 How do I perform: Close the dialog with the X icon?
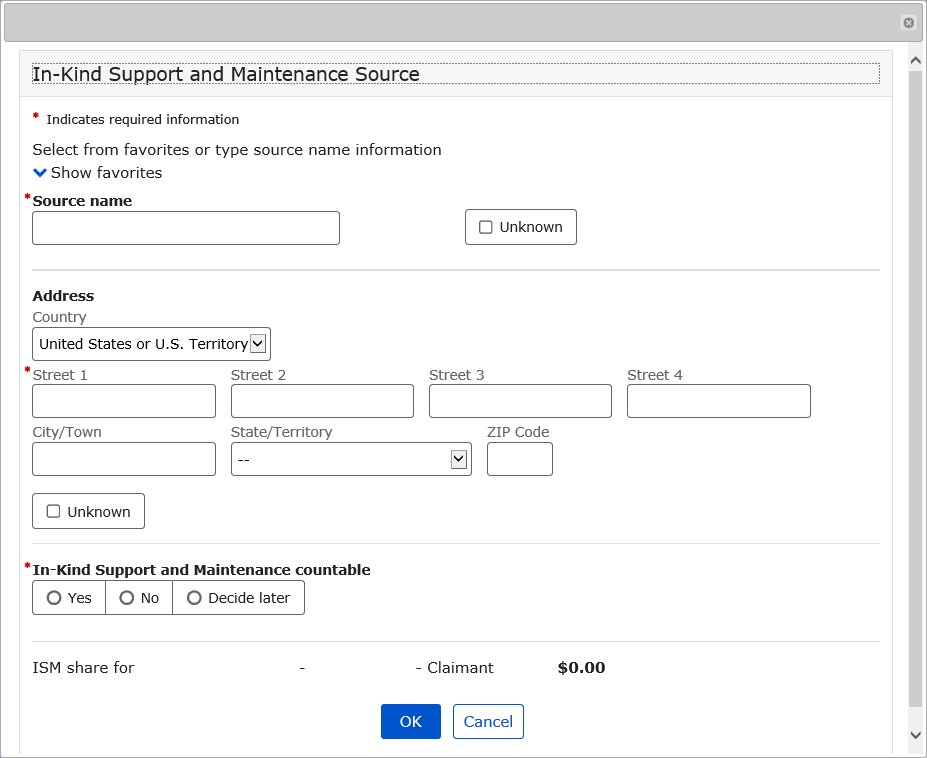pyautogui.click(x=908, y=22)
